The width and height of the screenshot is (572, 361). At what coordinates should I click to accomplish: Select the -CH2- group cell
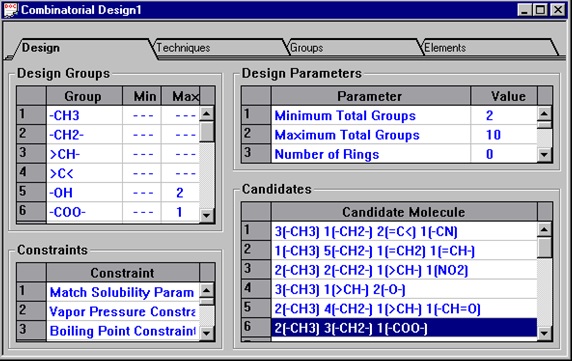[x=84, y=135]
